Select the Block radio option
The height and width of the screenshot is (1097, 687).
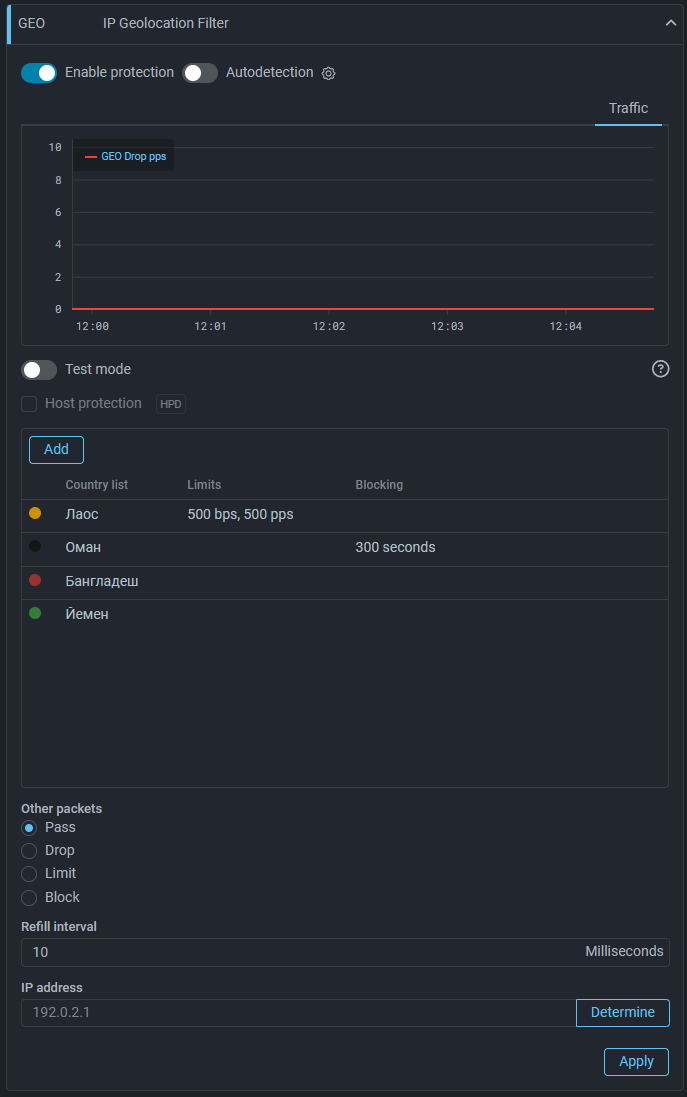29,898
